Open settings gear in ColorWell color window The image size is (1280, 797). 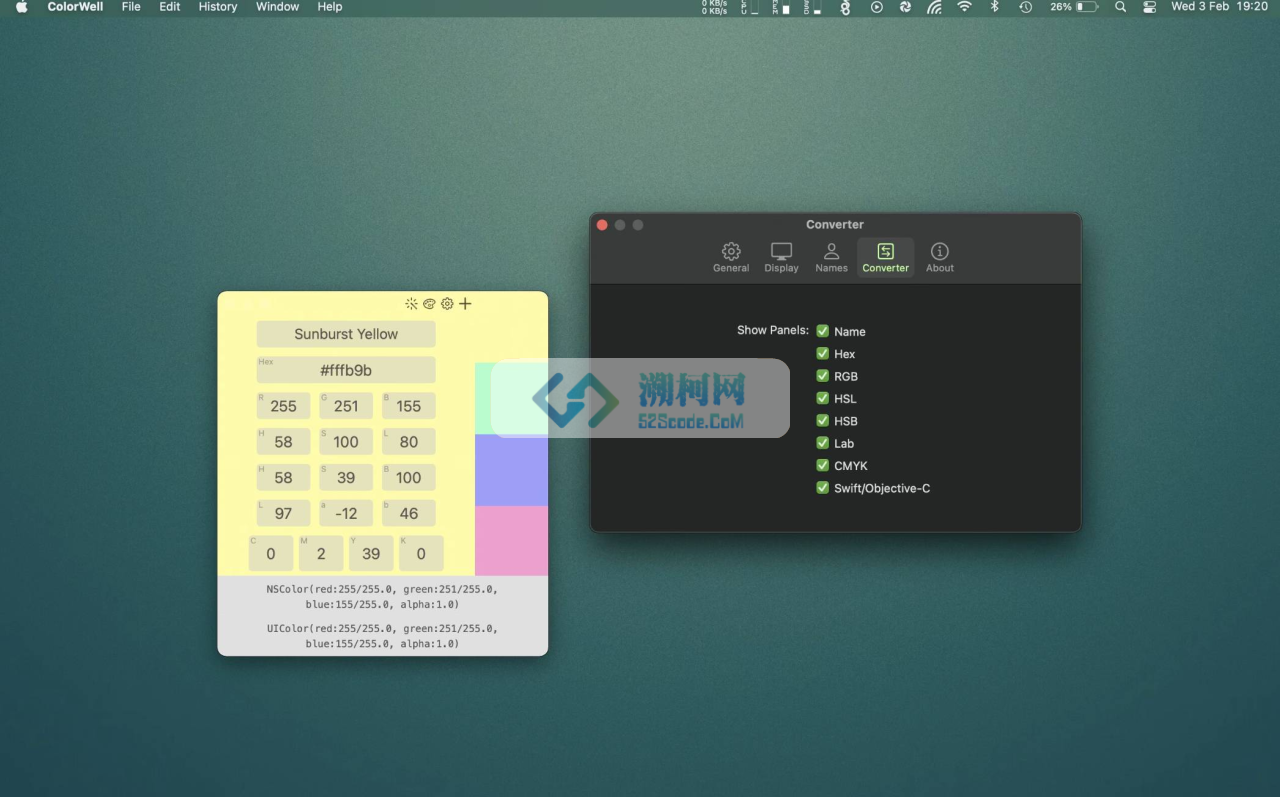click(x=447, y=304)
